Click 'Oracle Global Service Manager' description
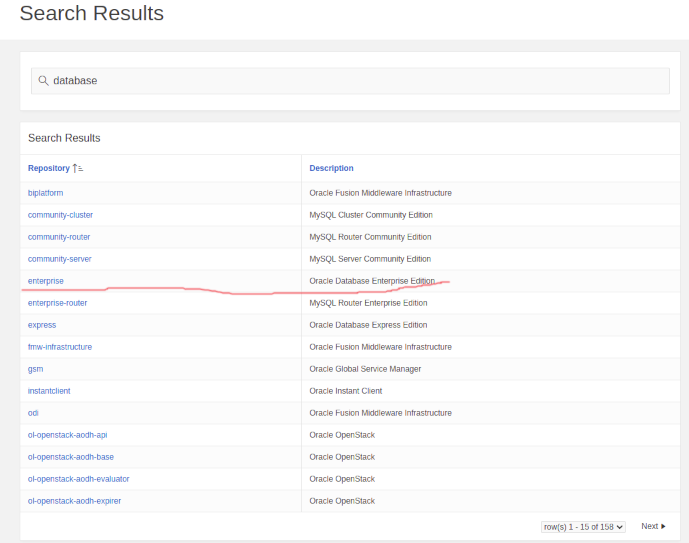Screen dimensions: 689x543 [365, 369]
